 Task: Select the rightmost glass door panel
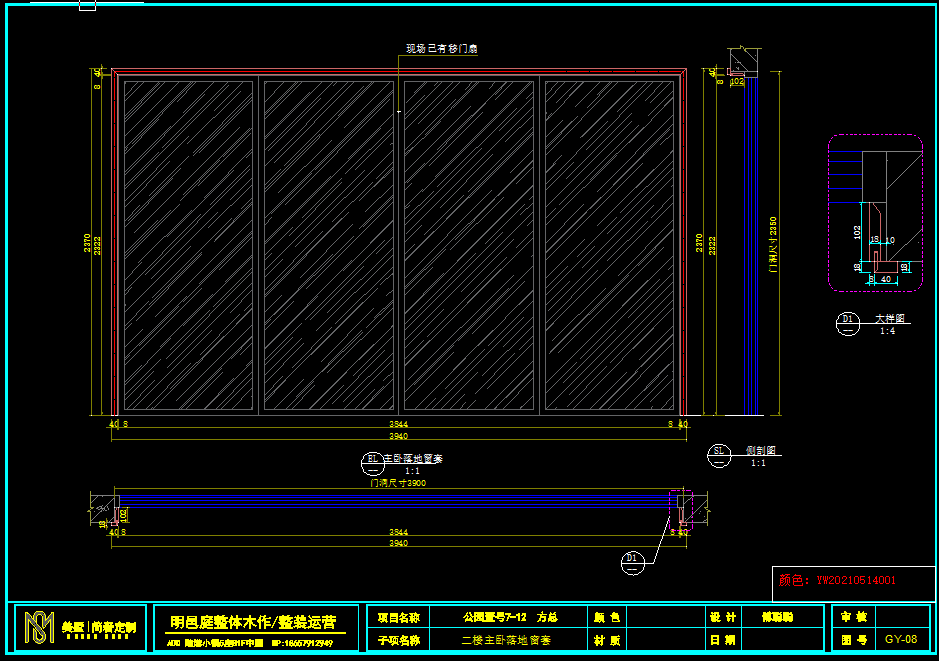(609, 245)
